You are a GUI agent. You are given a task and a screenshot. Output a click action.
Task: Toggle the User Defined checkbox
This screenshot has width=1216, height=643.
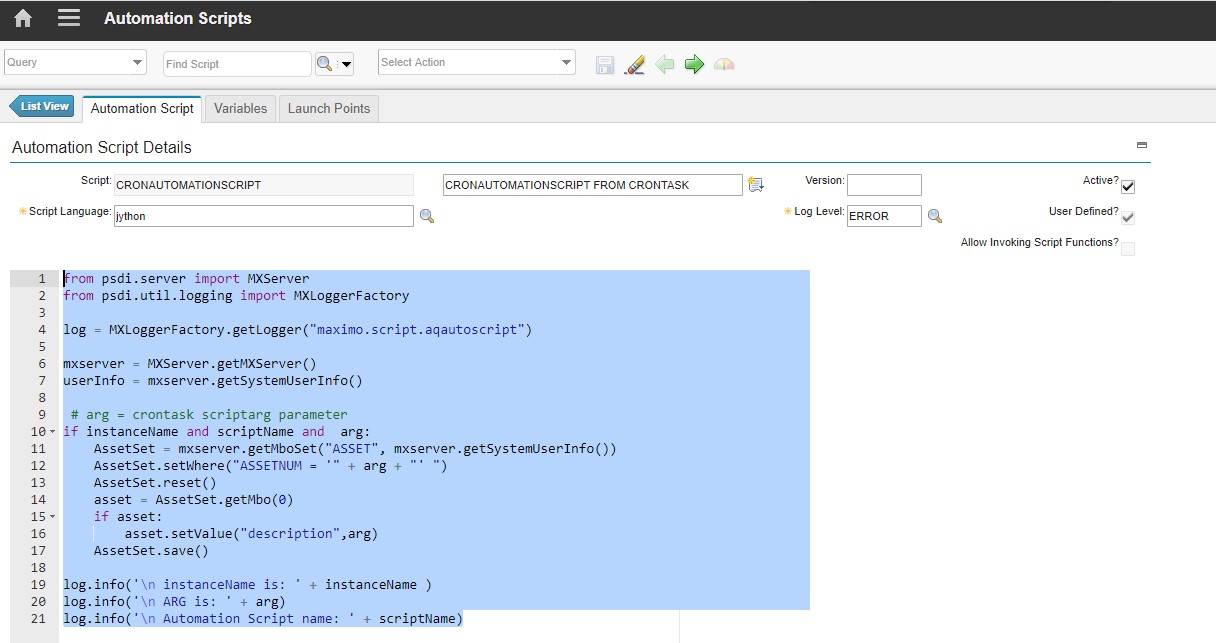1128,217
